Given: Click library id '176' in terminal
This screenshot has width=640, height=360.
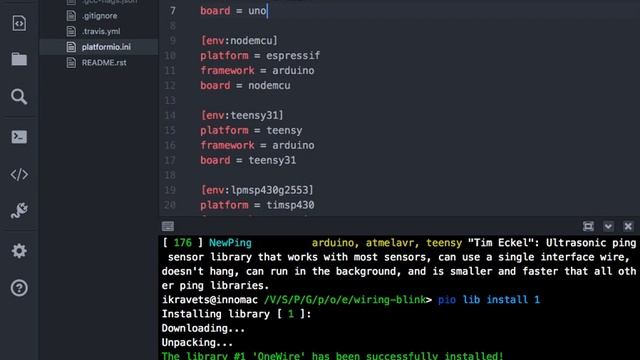Looking at the screenshot, I should click(x=182, y=243).
